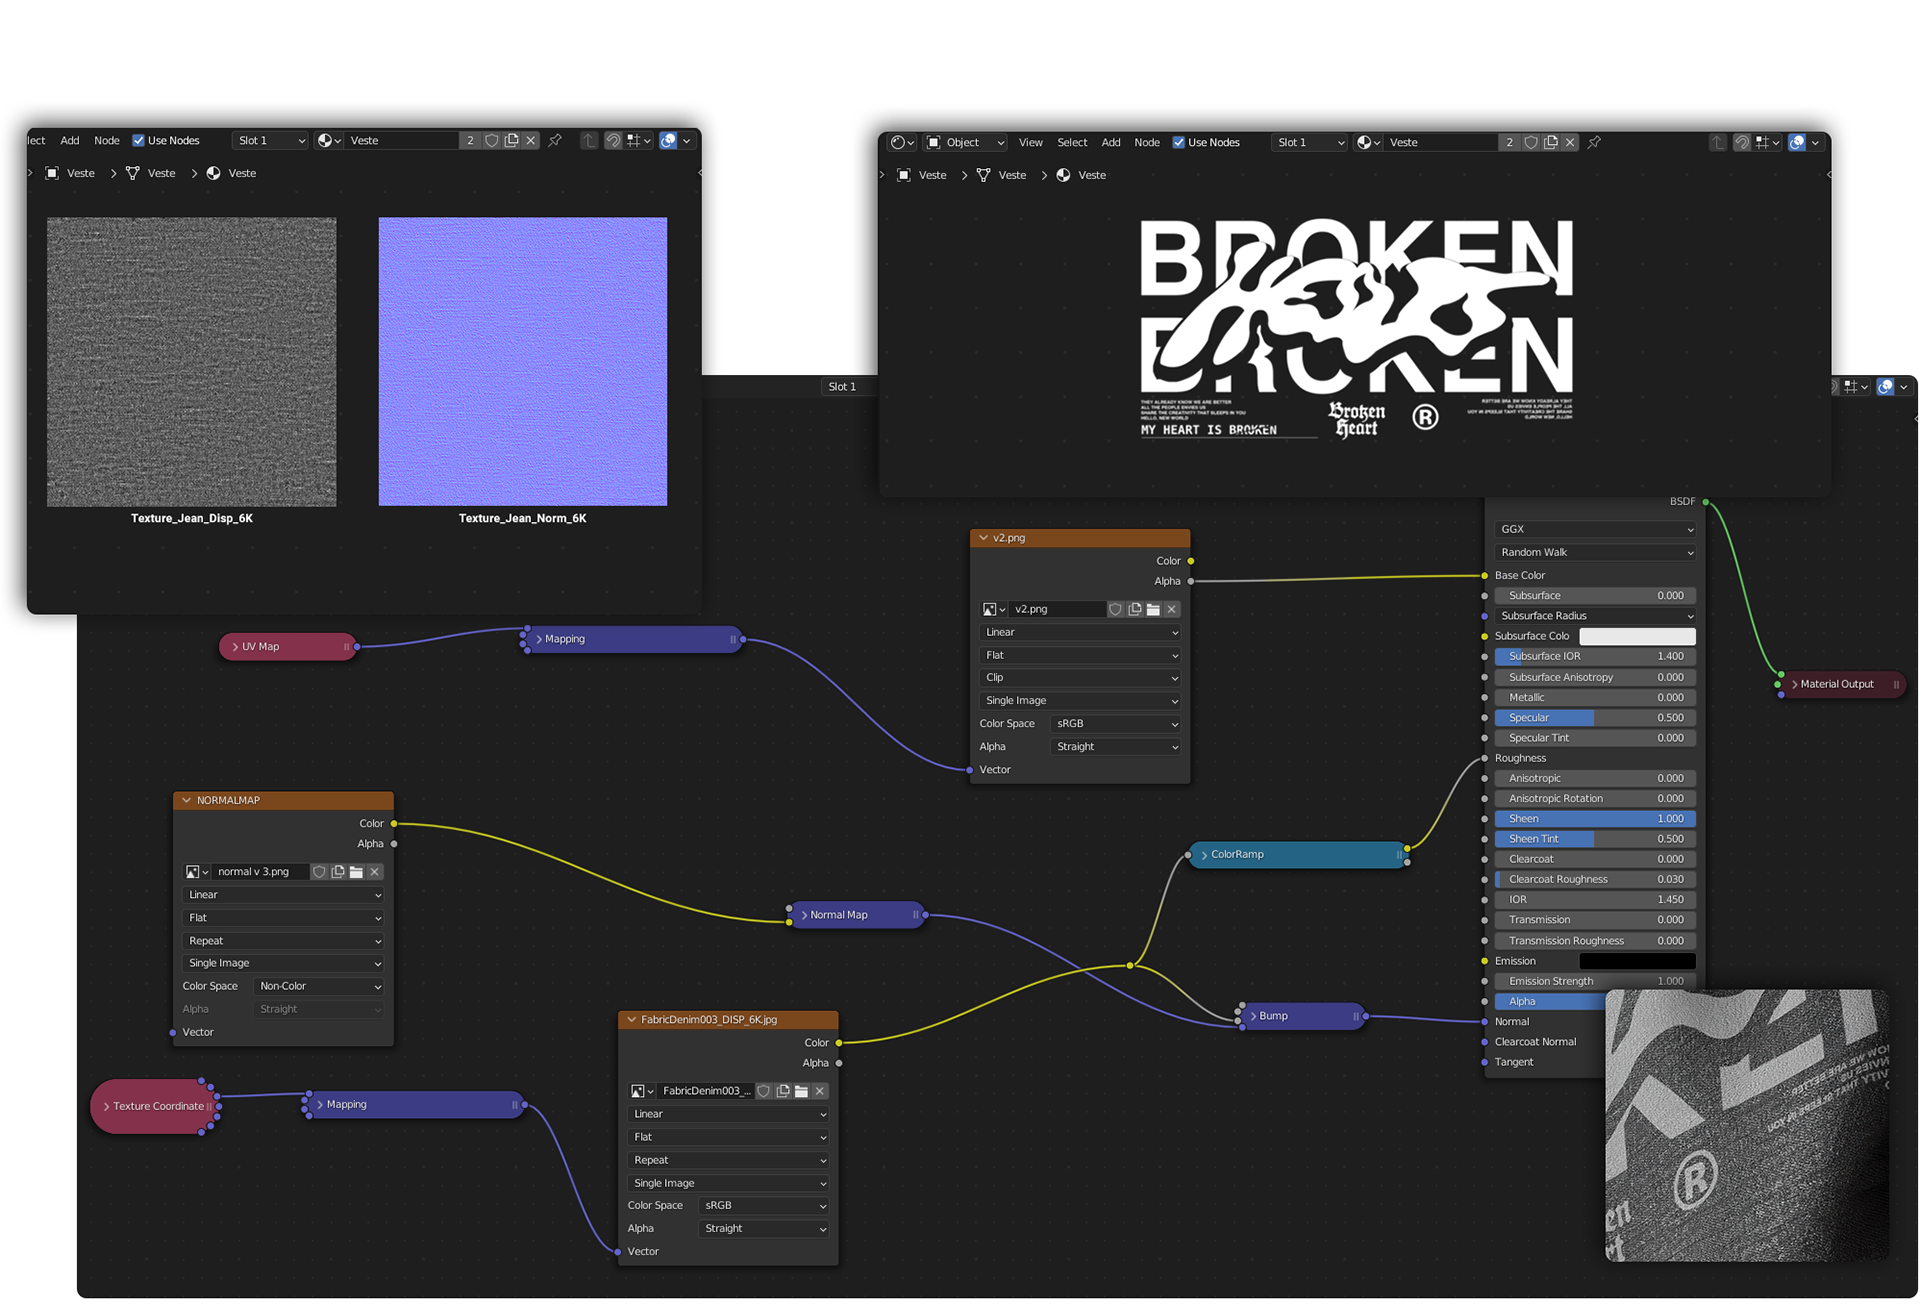Browse image icon in v2.png node
This screenshot has height=1305, width=1920.
tap(993, 609)
